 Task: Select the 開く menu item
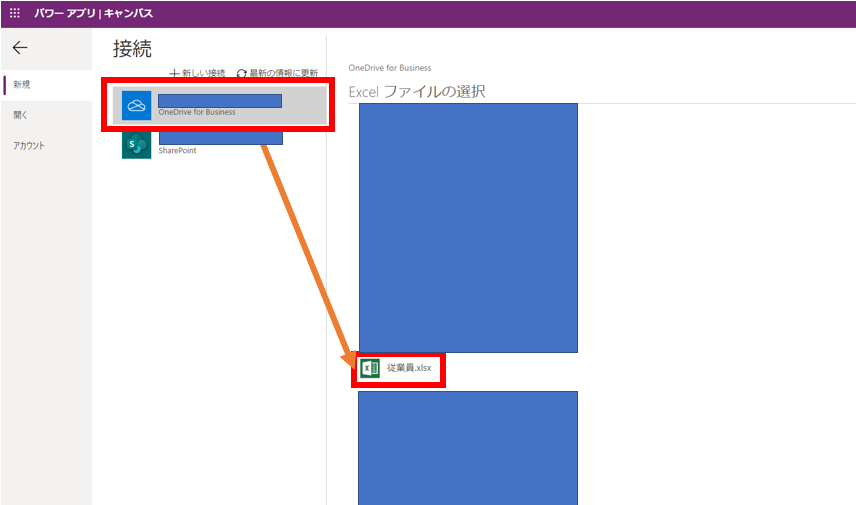(x=46, y=115)
